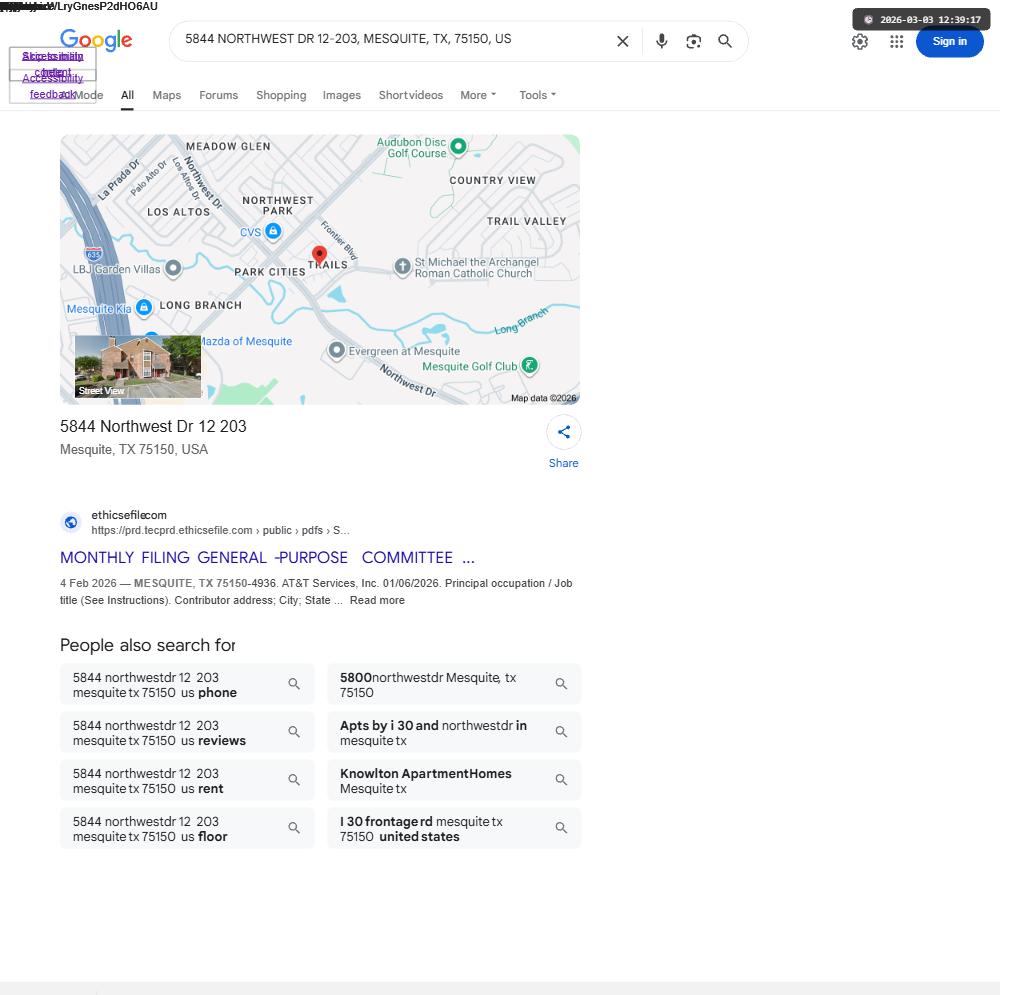The width and height of the screenshot is (1012, 995).
Task: Click the timestamp overlay 2026-03-03 12:39:17
Action: pos(921,19)
